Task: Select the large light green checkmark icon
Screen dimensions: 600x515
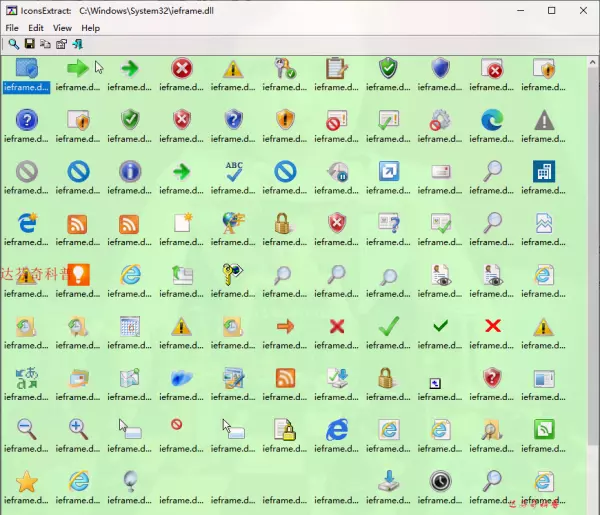Action: [x=389, y=326]
